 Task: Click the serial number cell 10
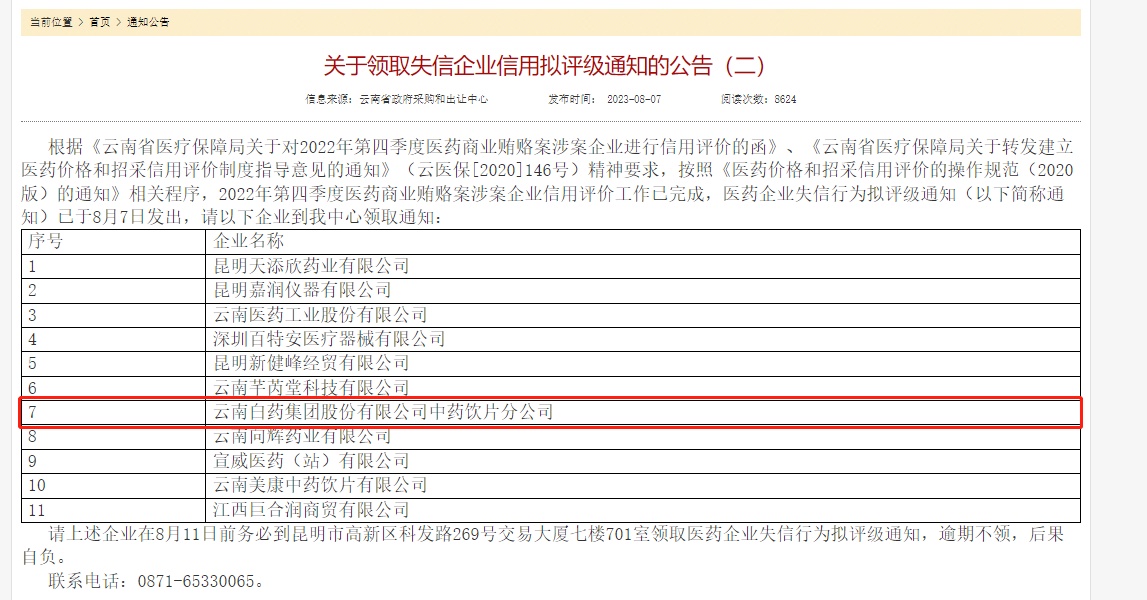(113, 485)
